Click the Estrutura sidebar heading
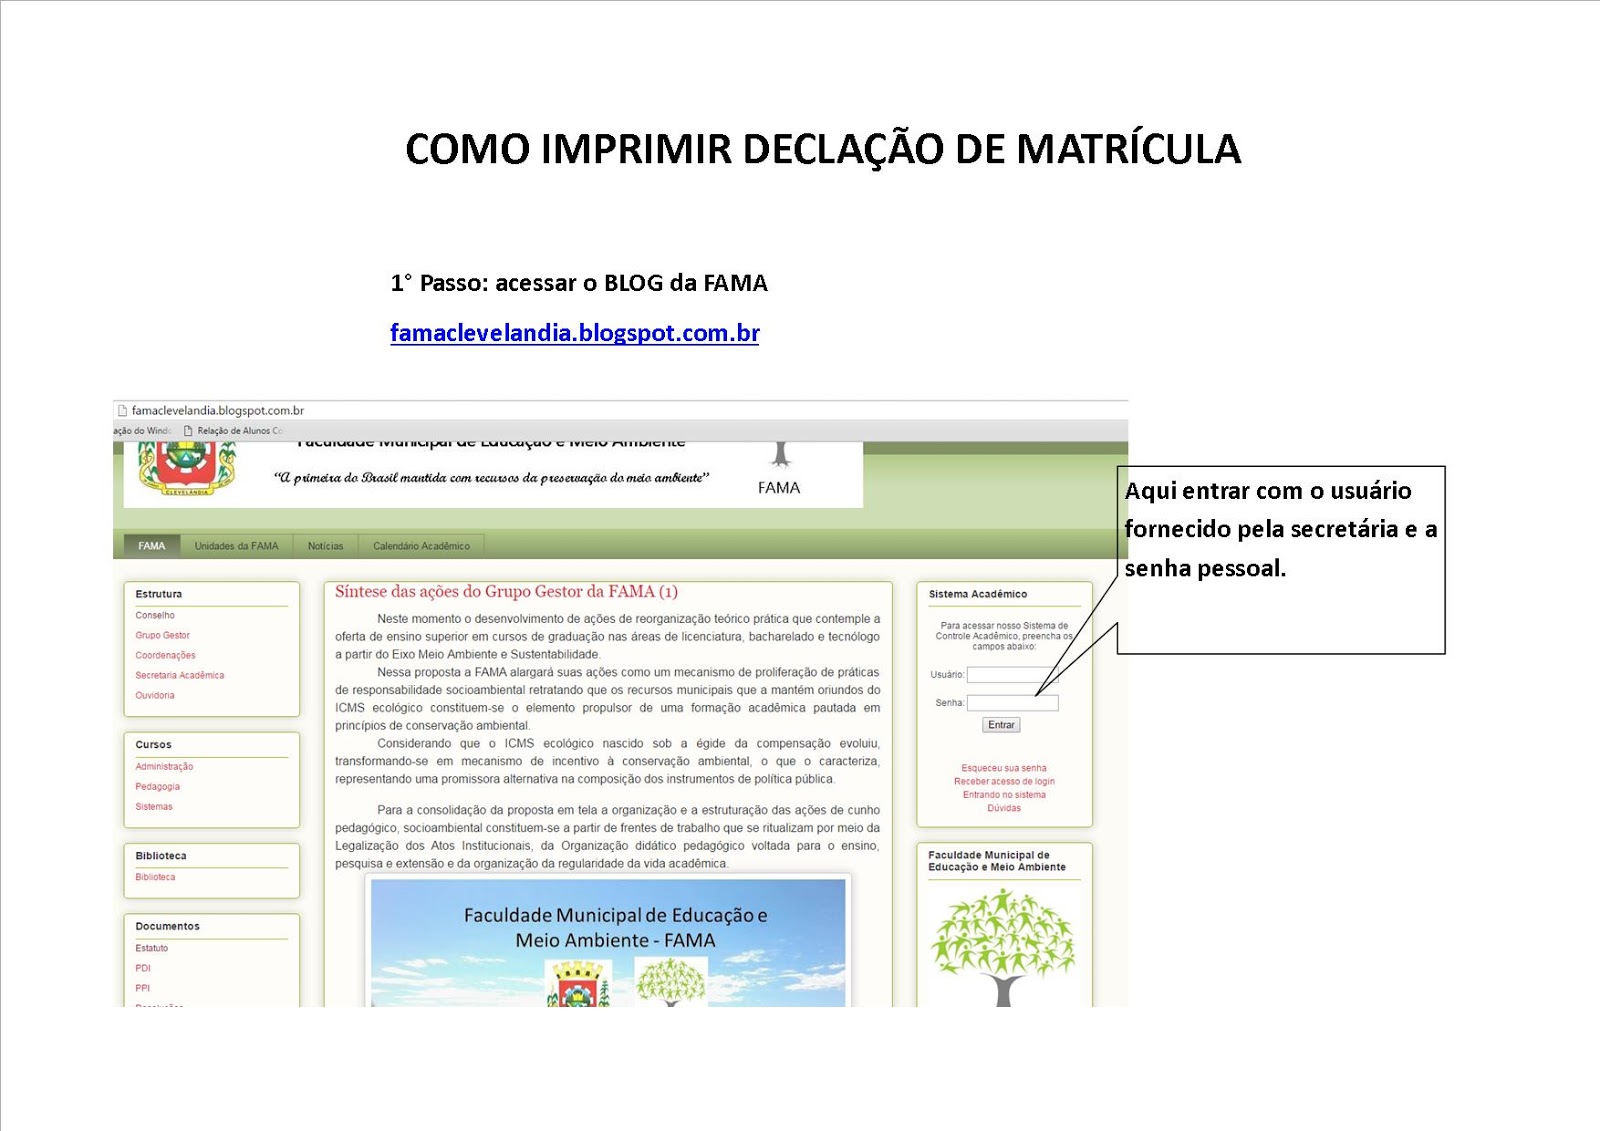 [x=159, y=594]
